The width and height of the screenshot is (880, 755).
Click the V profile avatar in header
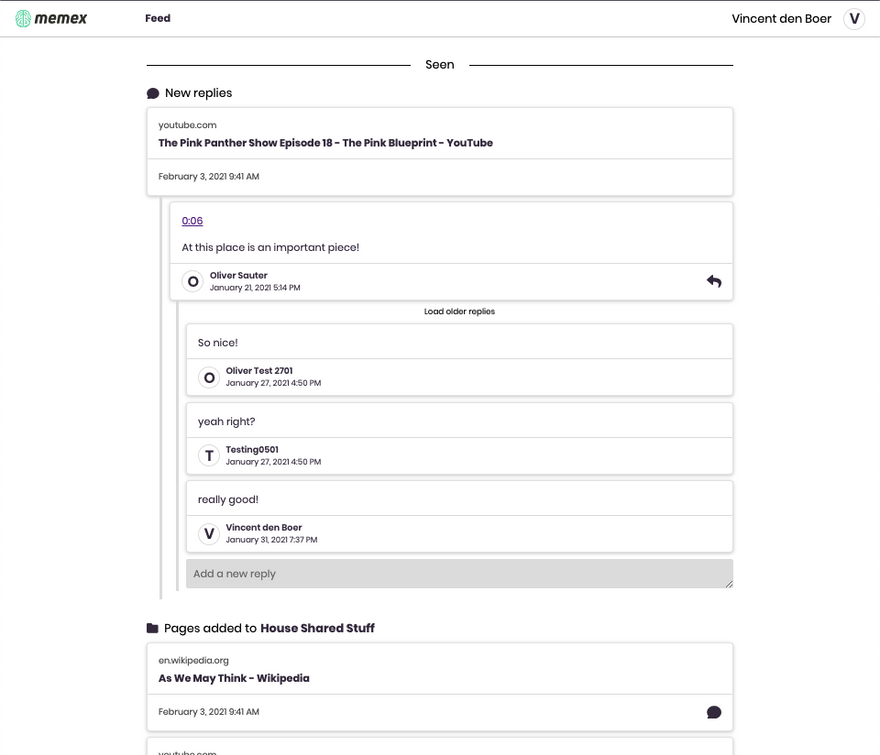tap(854, 18)
